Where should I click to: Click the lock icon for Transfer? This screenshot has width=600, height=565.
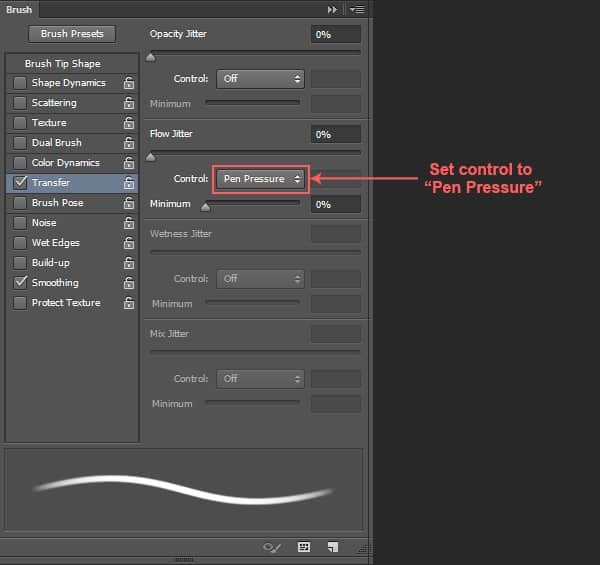coord(129,182)
